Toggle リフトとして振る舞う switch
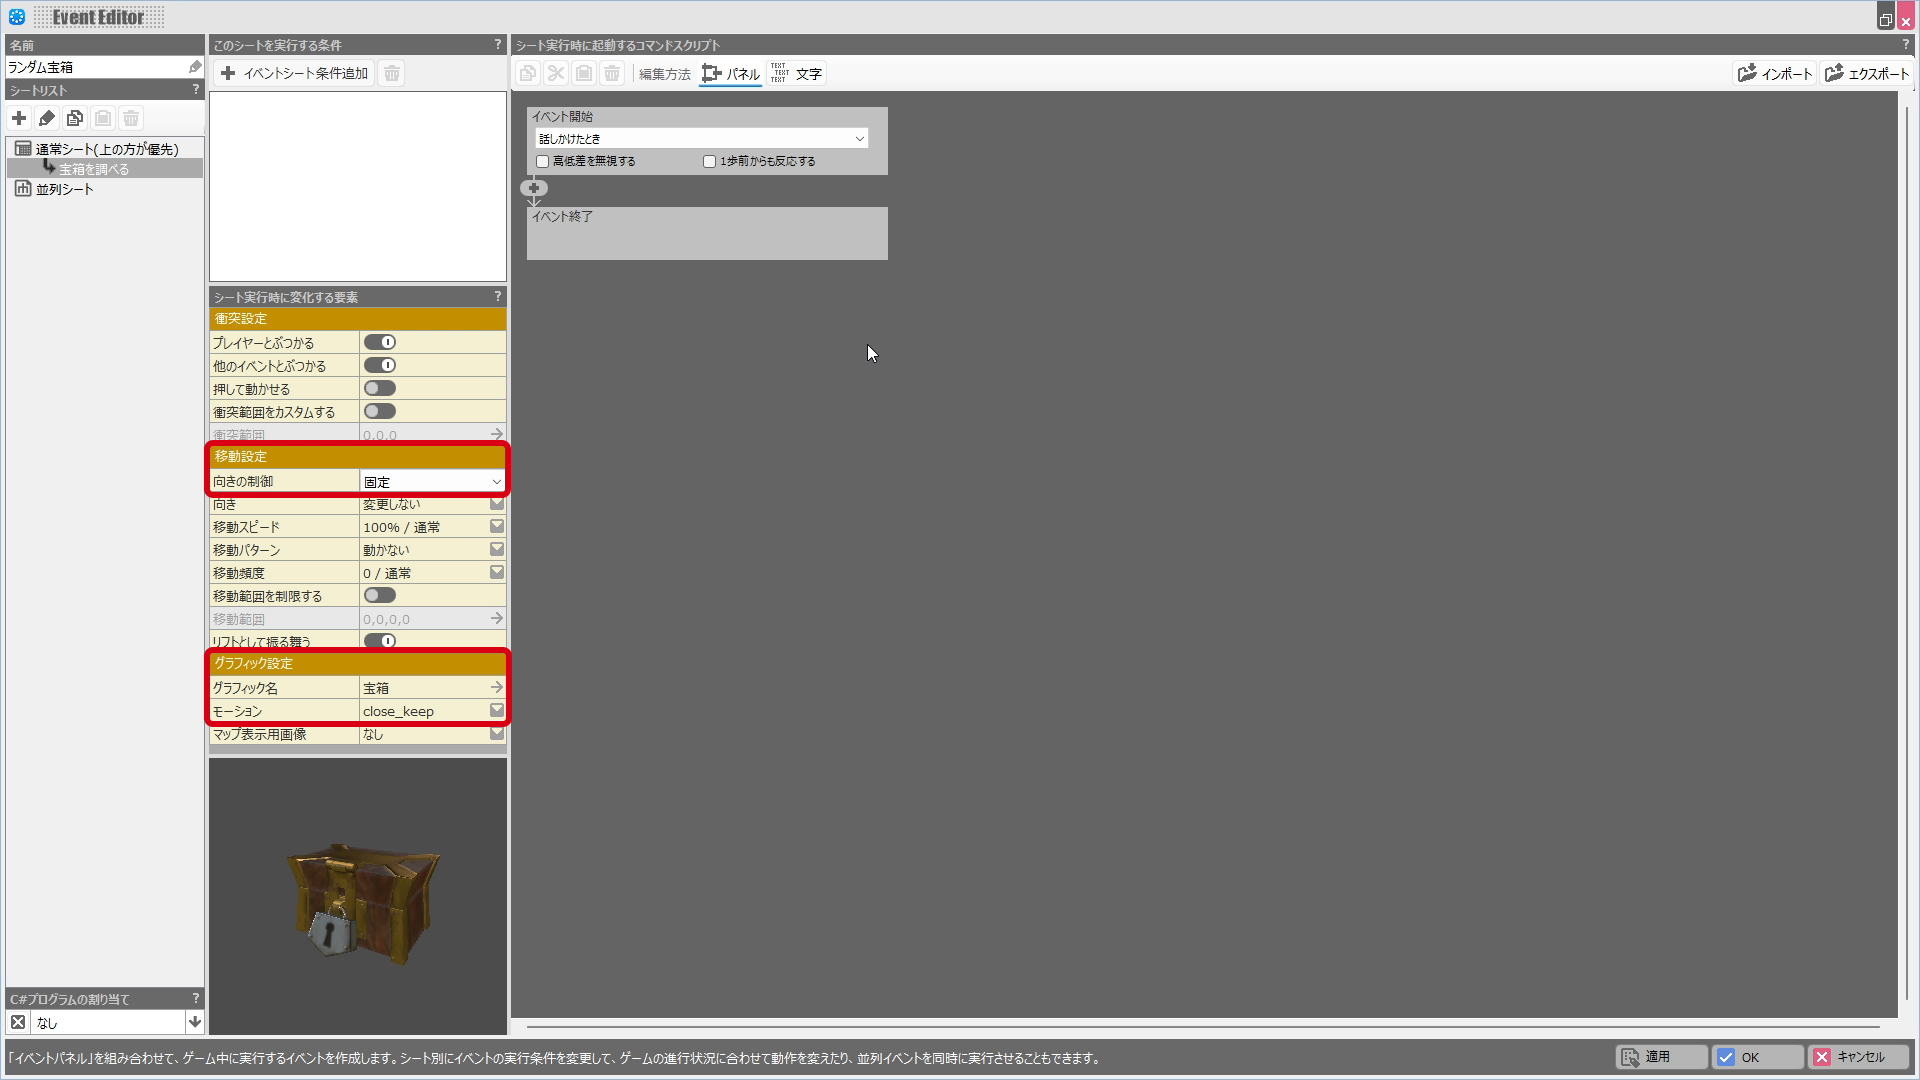The width and height of the screenshot is (1920, 1080). pos(380,641)
